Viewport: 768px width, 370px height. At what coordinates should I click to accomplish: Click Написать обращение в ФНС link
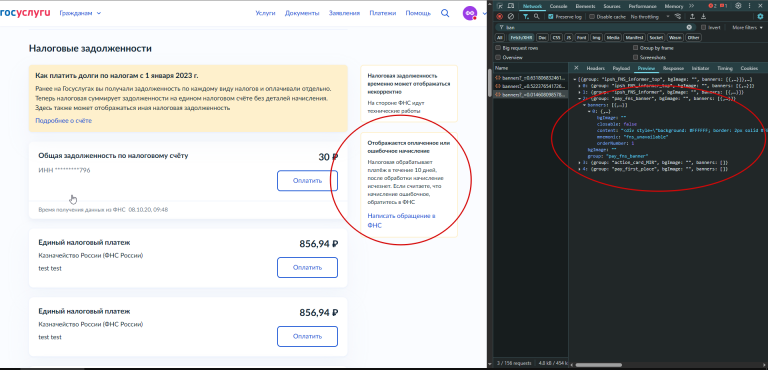[401, 221]
